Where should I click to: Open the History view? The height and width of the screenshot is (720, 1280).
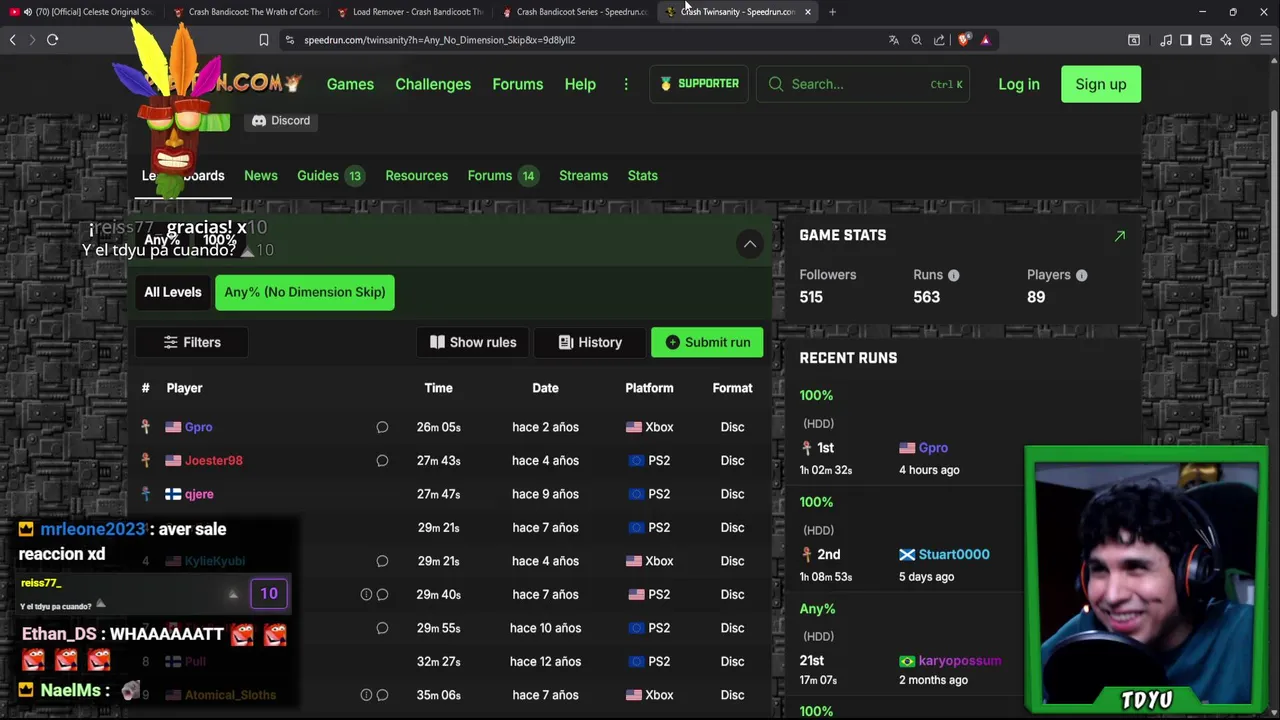point(590,342)
